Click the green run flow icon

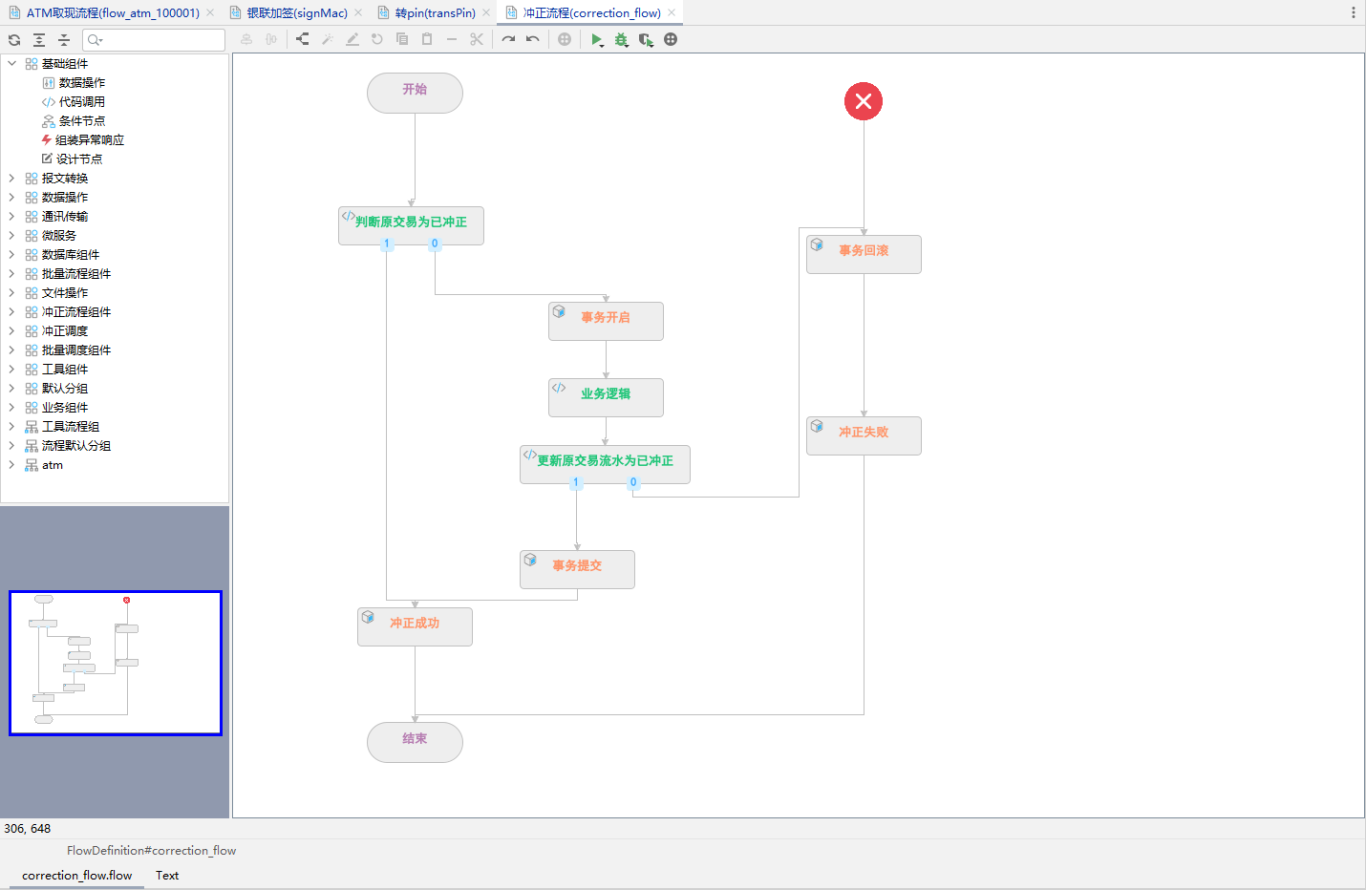tap(596, 40)
